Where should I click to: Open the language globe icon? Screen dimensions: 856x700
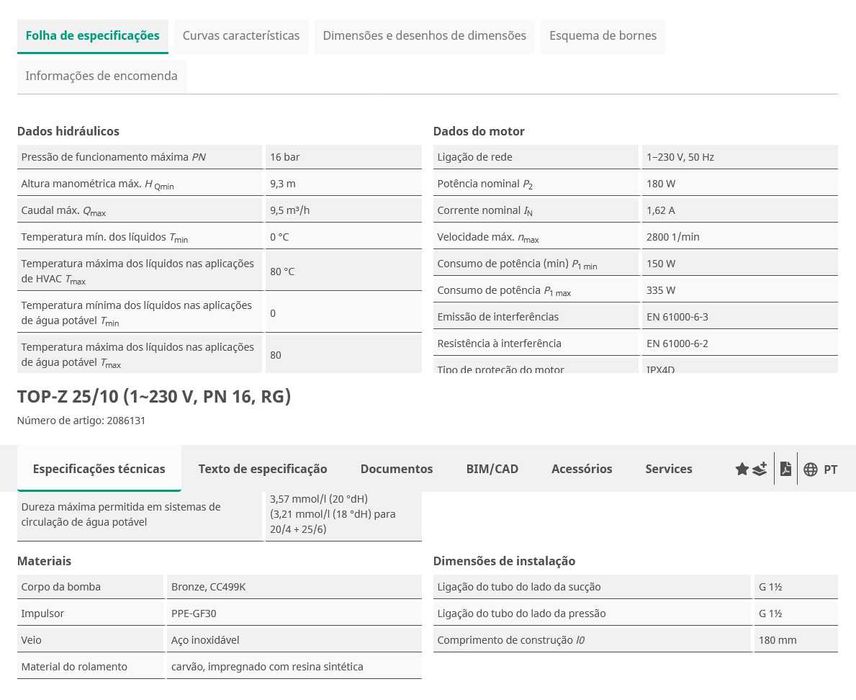[811, 469]
